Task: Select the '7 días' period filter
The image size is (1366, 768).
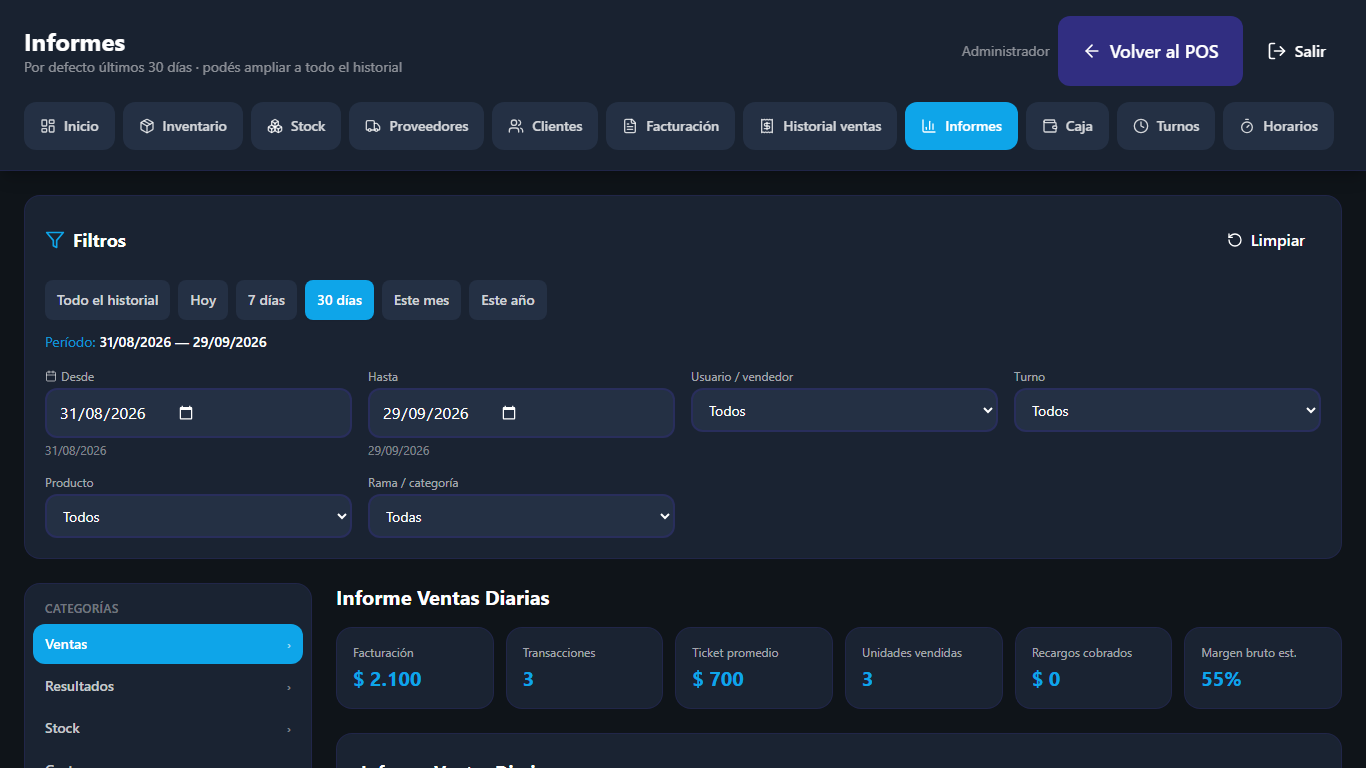Action: point(266,300)
